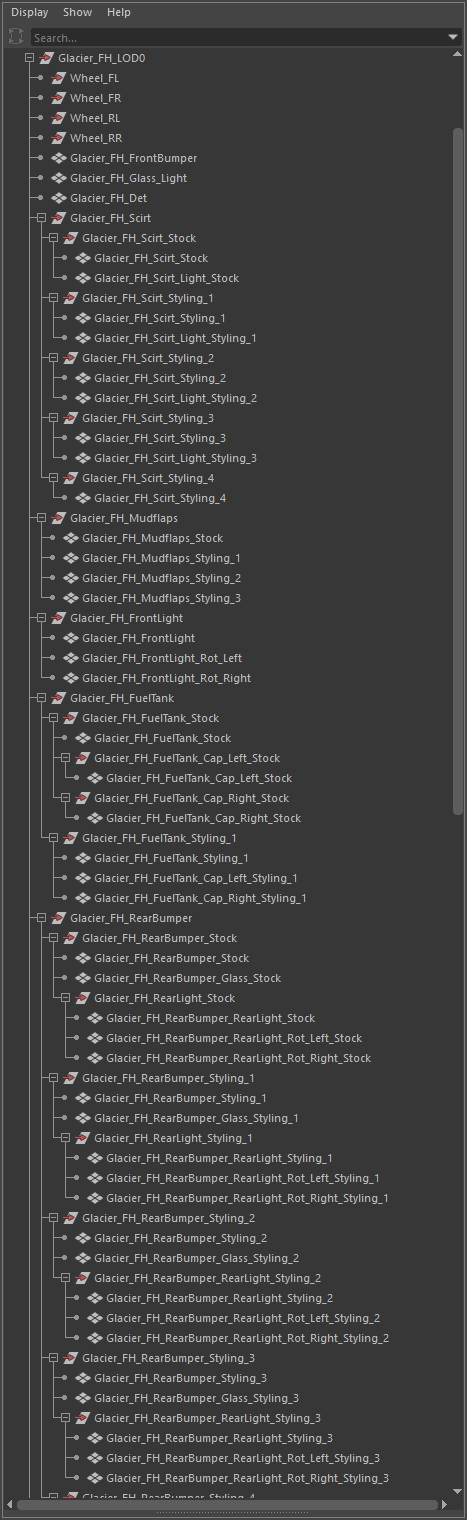This screenshot has width=467, height=1520.
Task: Click the Glacier_FH_FrontBumper mesh icon
Action: click(x=58, y=158)
